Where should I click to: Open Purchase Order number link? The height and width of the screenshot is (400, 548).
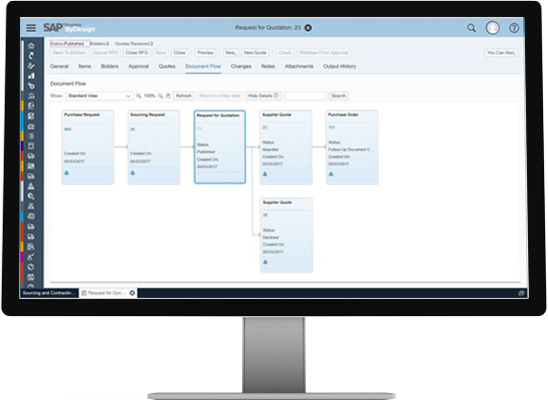(x=332, y=128)
